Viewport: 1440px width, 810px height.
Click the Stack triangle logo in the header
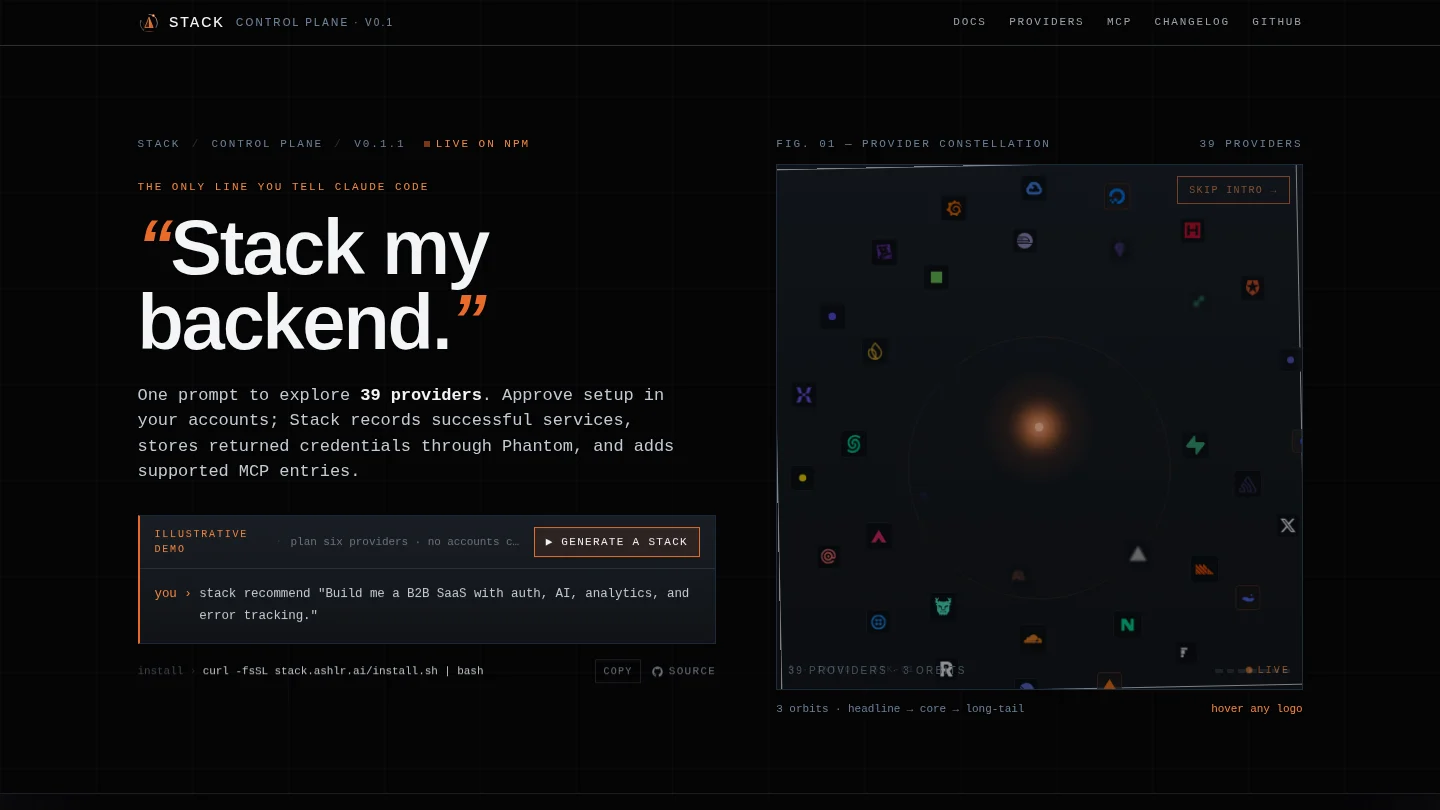tap(149, 22)
